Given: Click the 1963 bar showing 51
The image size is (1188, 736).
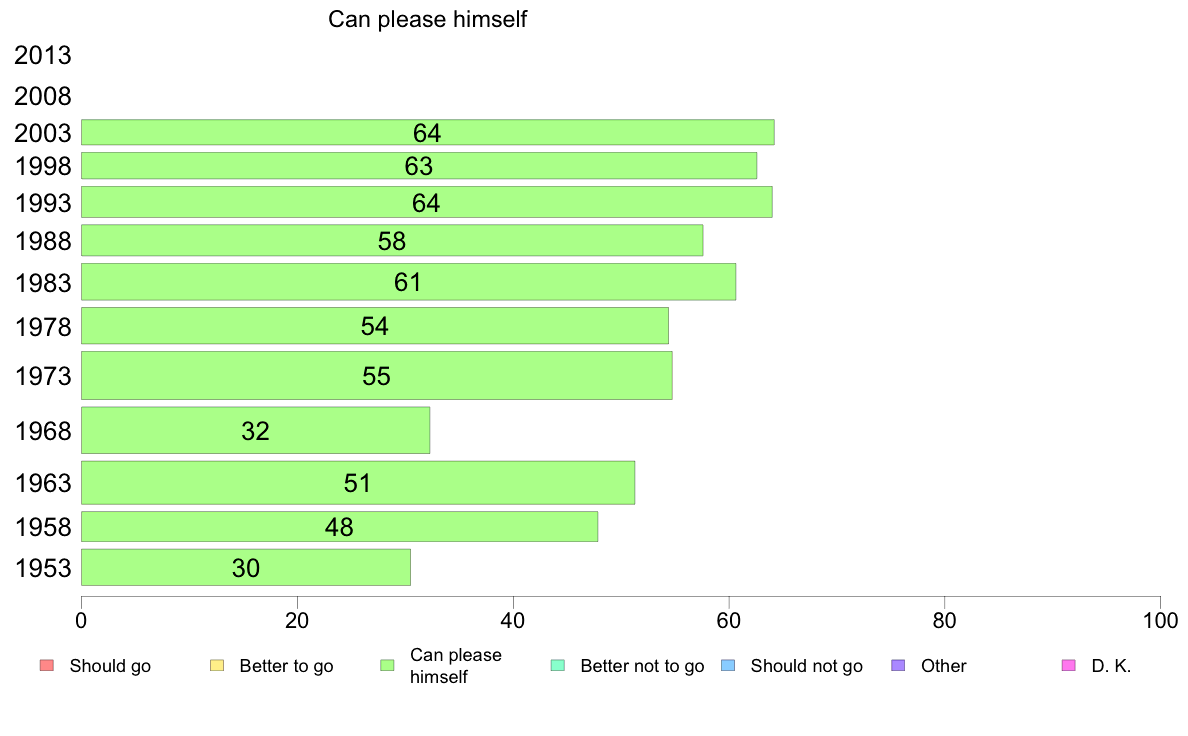Looking at the screenshot, I should [x=358, y=483].
